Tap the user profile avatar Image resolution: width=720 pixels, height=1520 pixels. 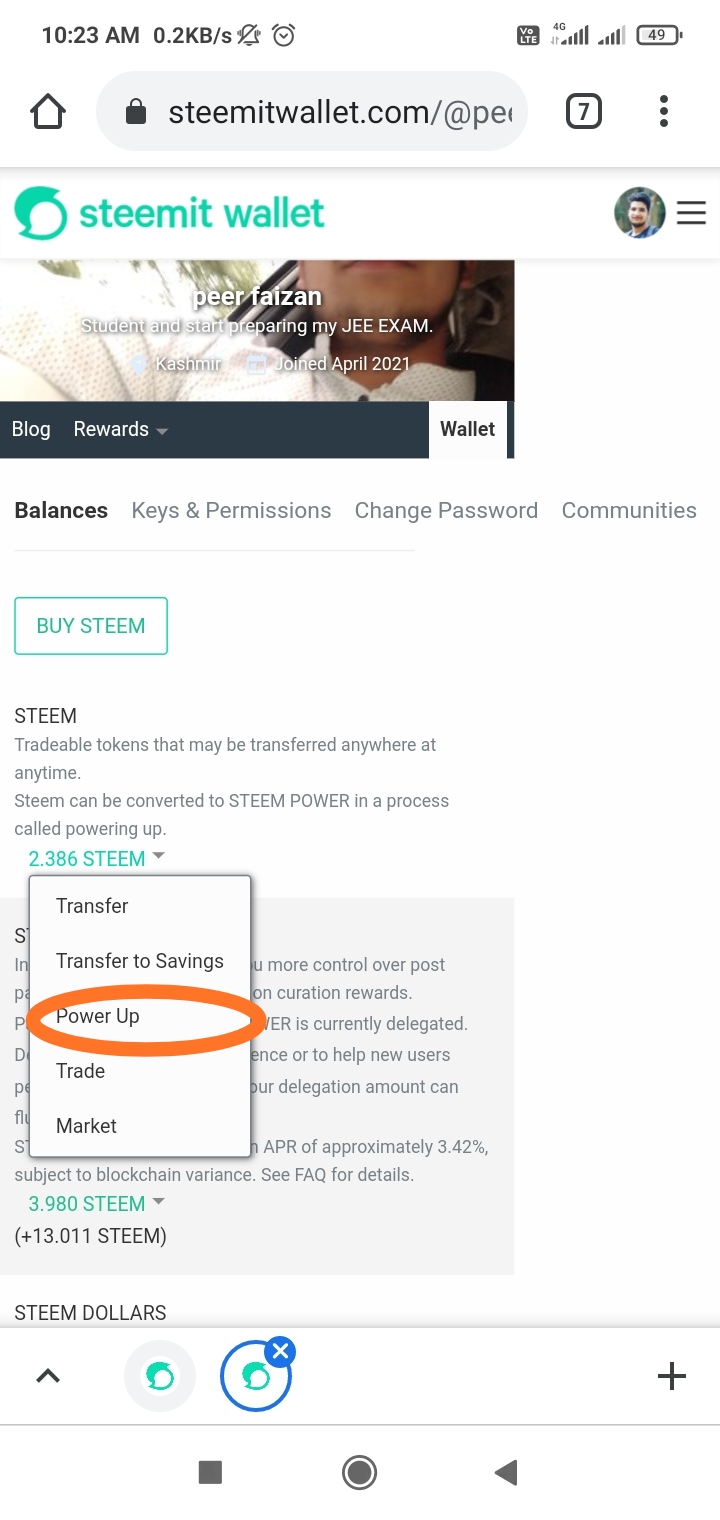pyautogui.click(x=639, y=213)
